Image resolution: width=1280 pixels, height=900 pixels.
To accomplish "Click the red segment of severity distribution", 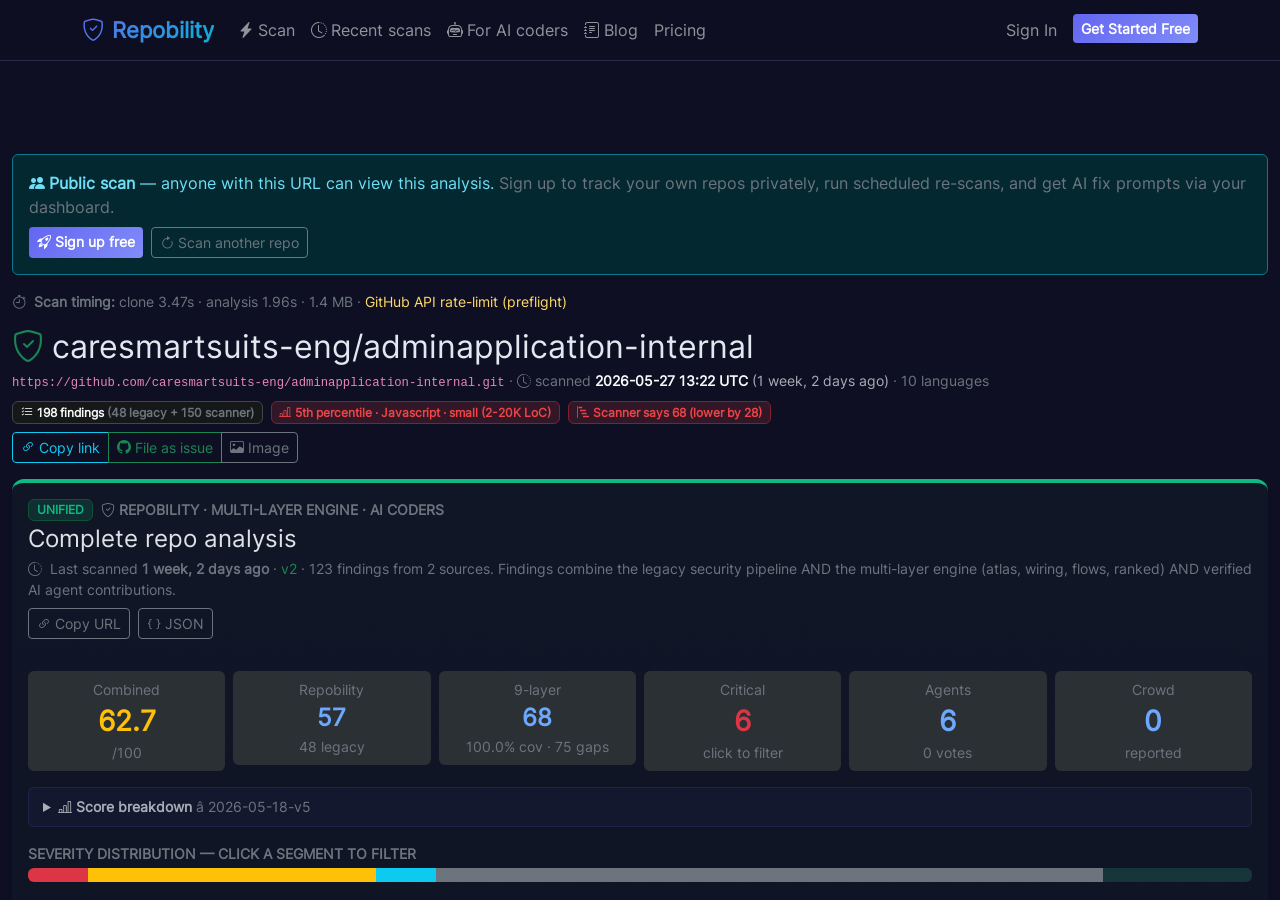I will click(58, 875).
